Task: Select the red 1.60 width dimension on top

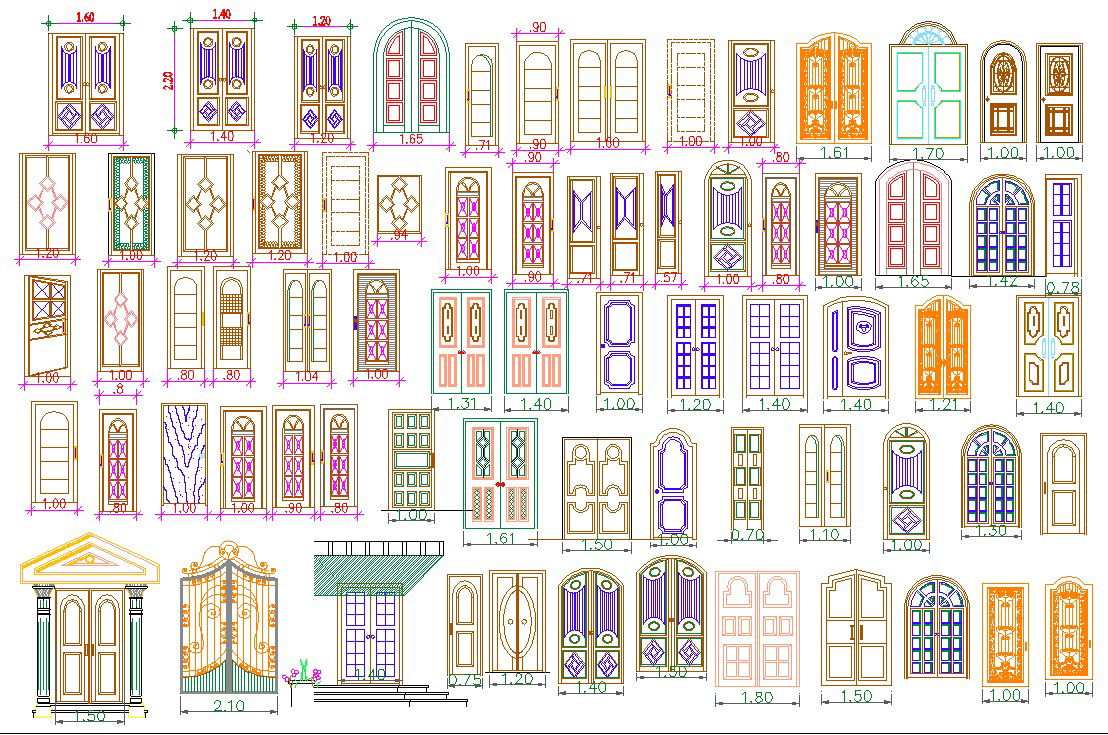Action: click(86, 18)
